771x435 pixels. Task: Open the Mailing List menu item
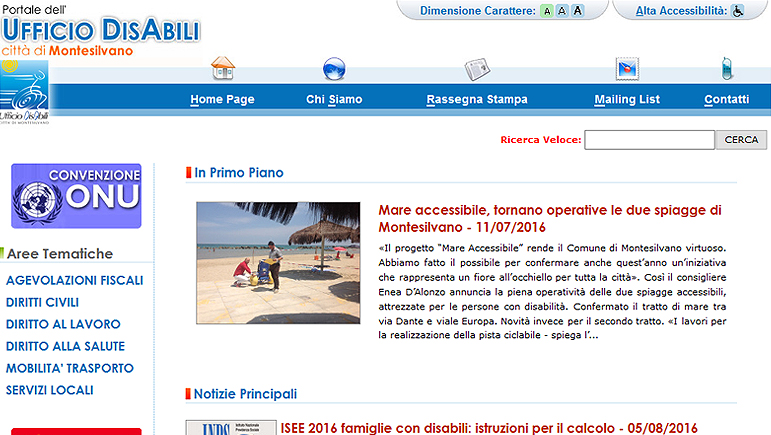627,99
